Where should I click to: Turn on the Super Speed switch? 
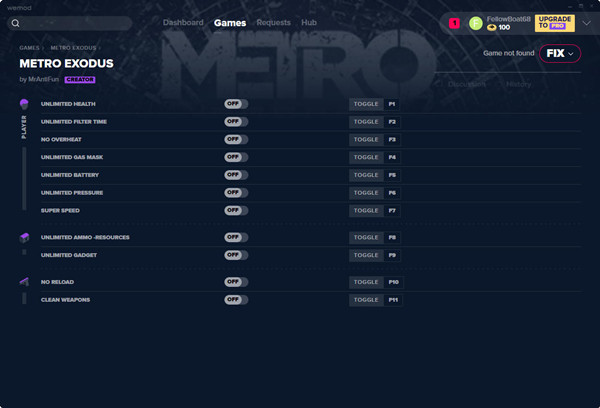coord(236,211)
